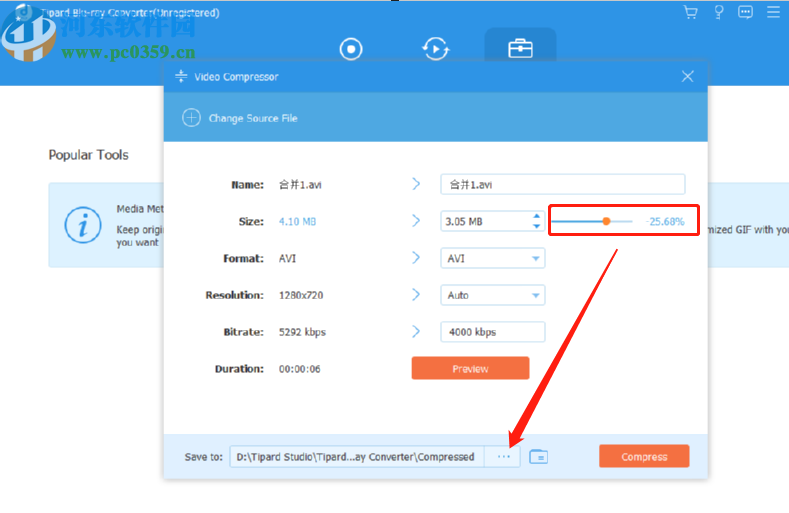
Task: Click the Media Metadata info icon
Action: tap(83, 225)
